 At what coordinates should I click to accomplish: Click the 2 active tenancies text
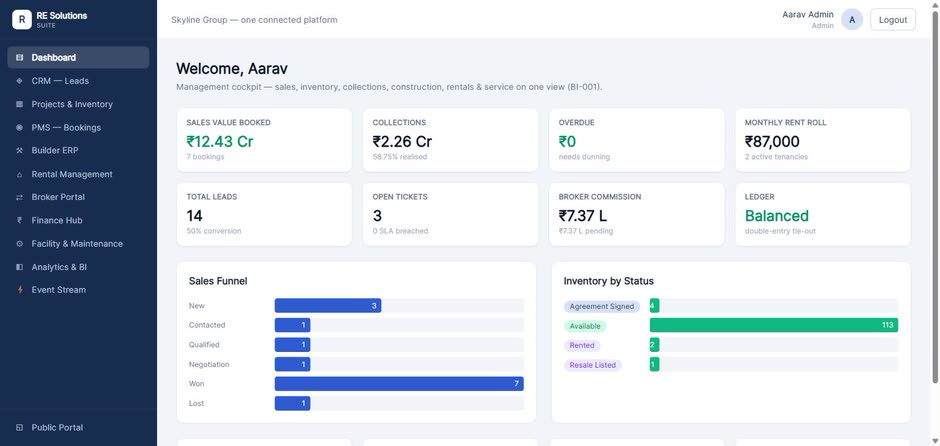776,157
